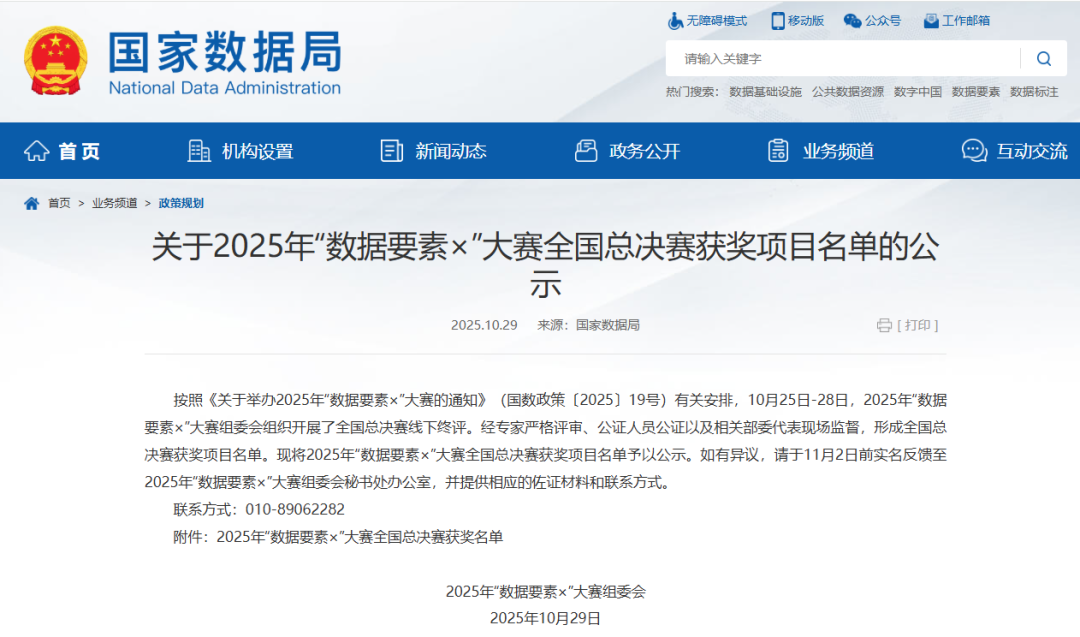
Task: Open the attachment 大赛全国总决赛获奖名单
Action: [x=359, y=537]
